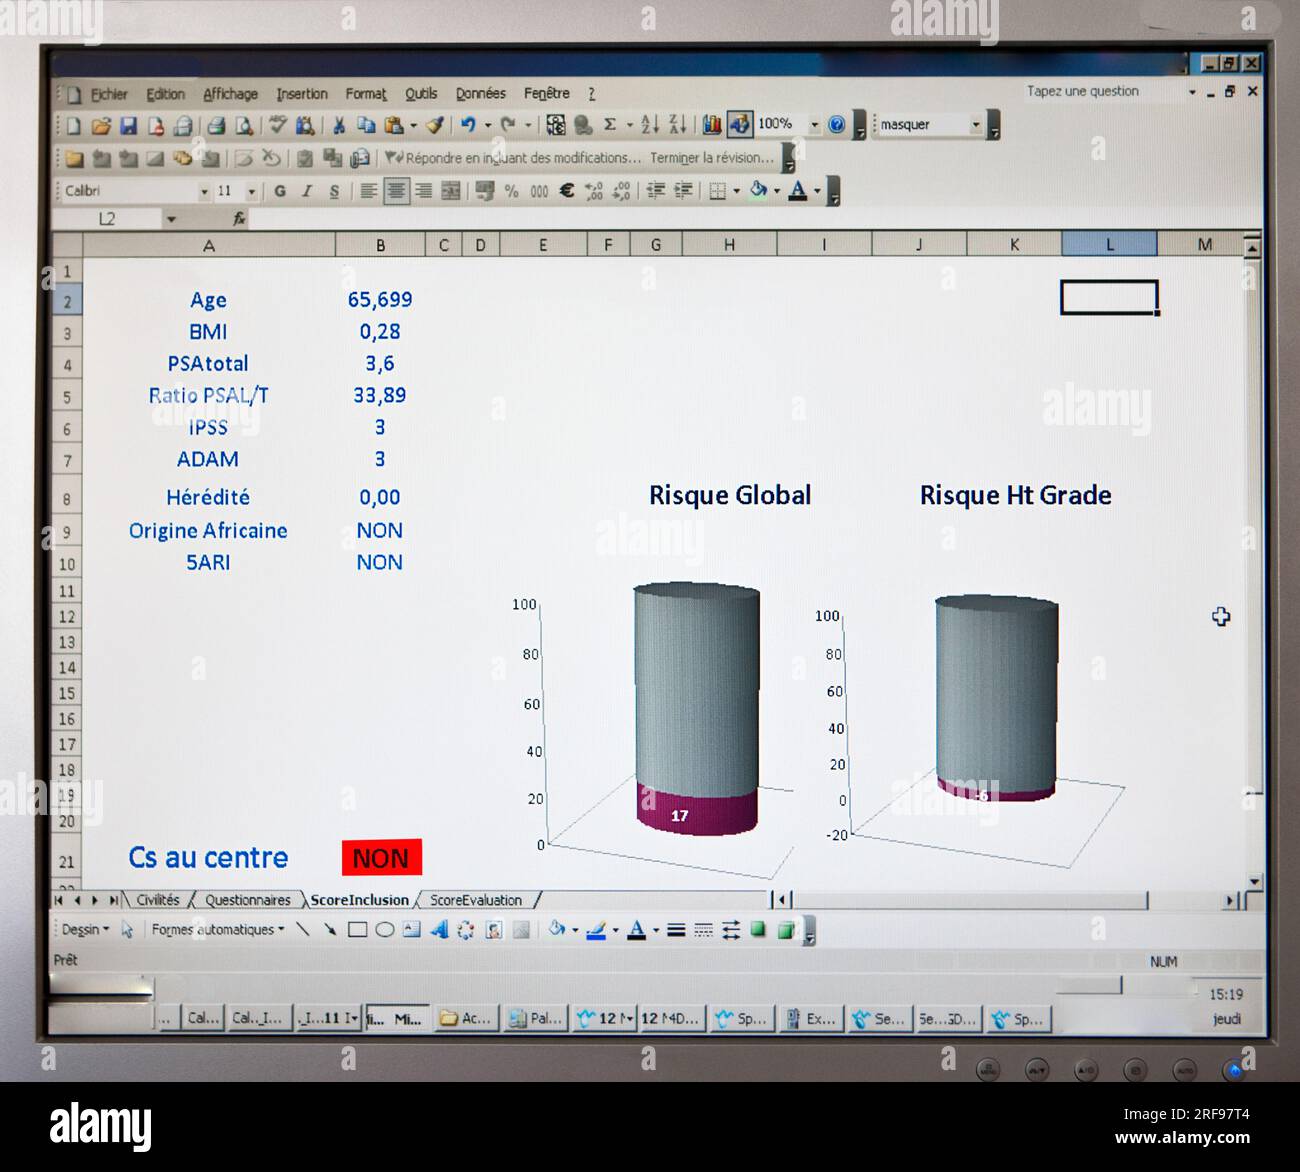The height and width of the screenshot is (1172, 1300).
Task: Toggle center alignment
Action: (396, 191)
